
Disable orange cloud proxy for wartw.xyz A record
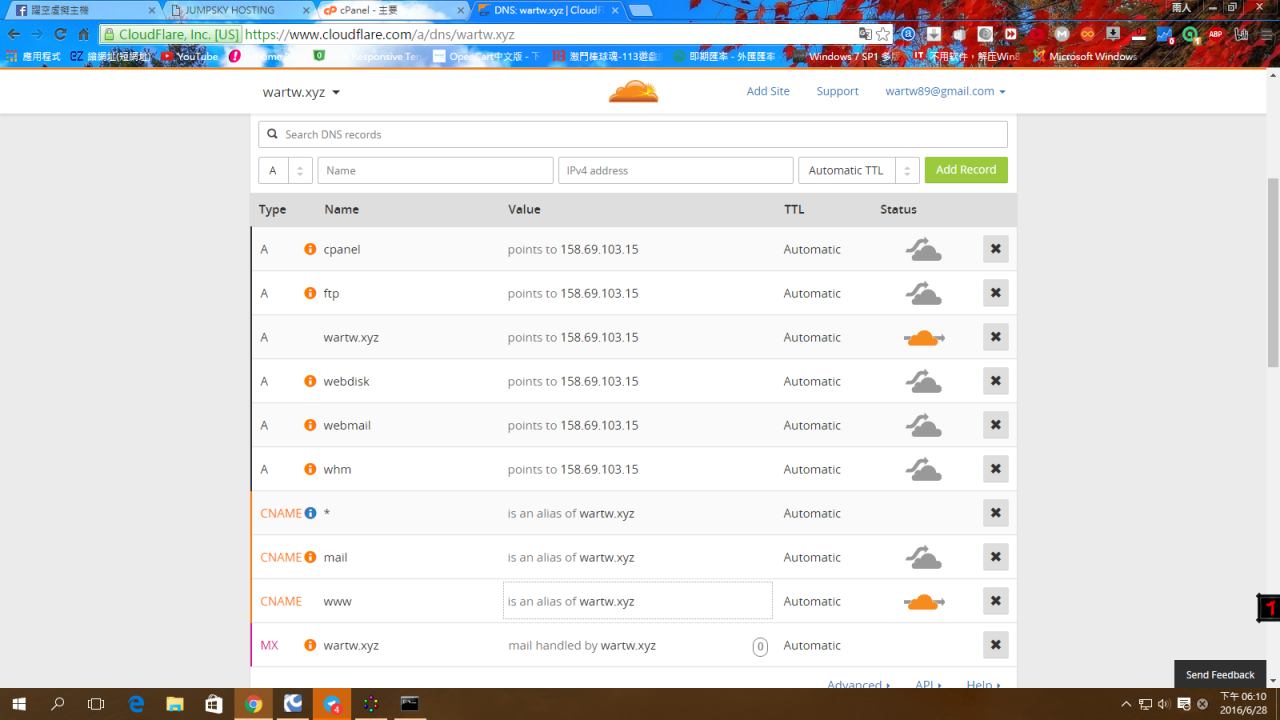(x=924, y=338)
